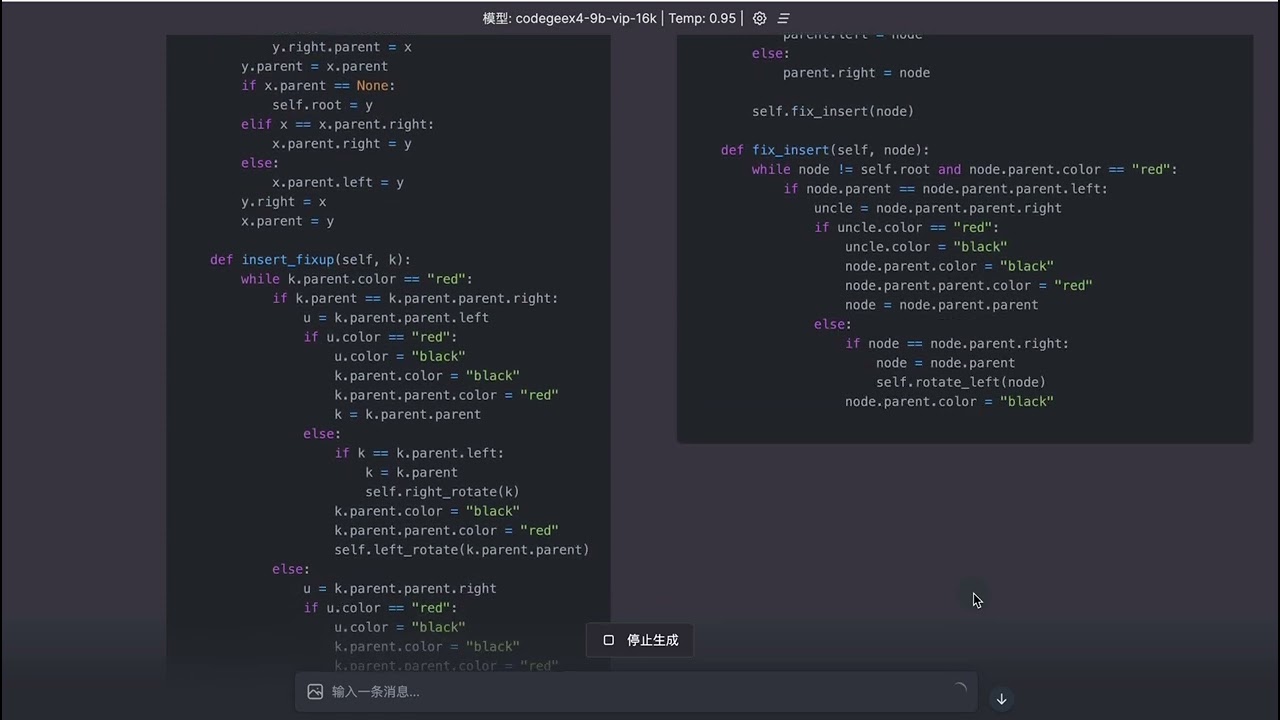Click line 'y.parent = x.parent'
1280x720 pixels.
[314, 66]
